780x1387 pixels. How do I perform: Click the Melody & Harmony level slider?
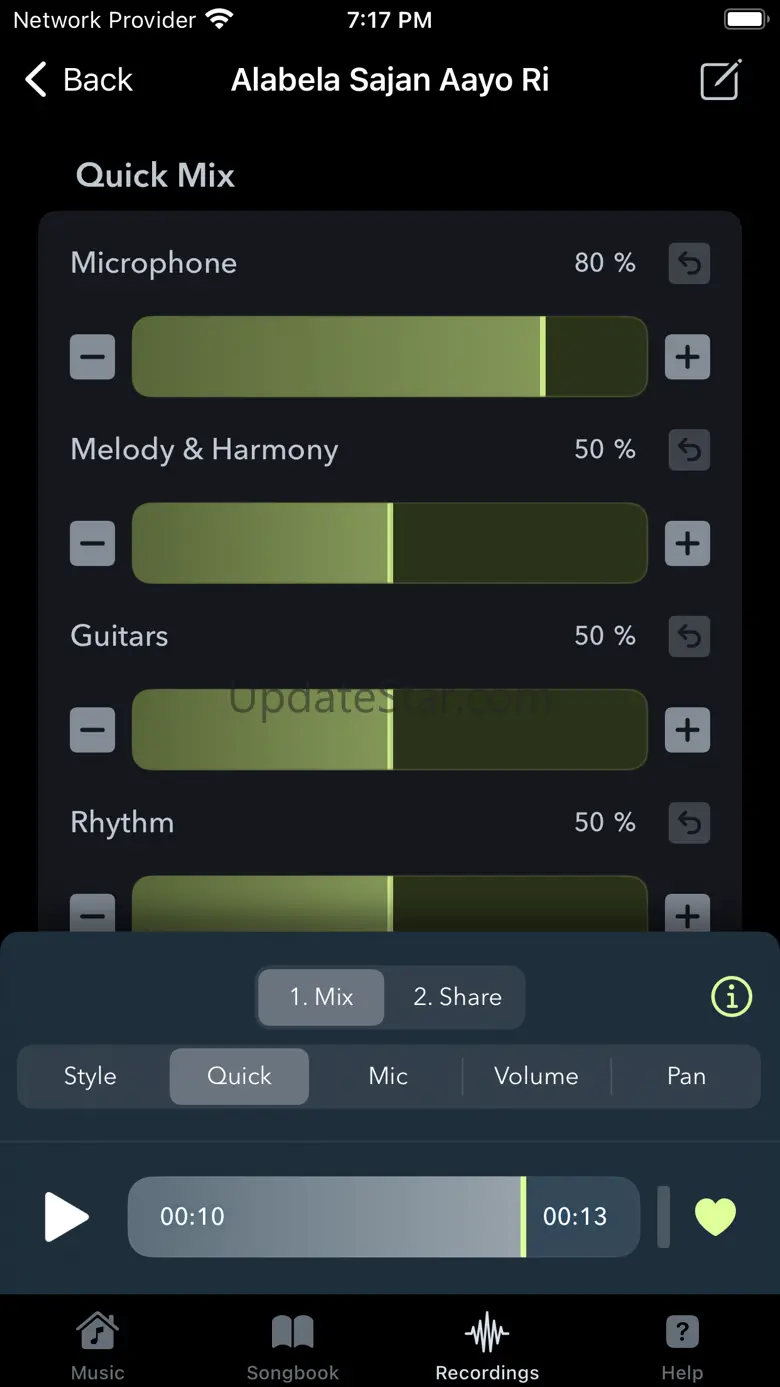[x=389, y=544]
